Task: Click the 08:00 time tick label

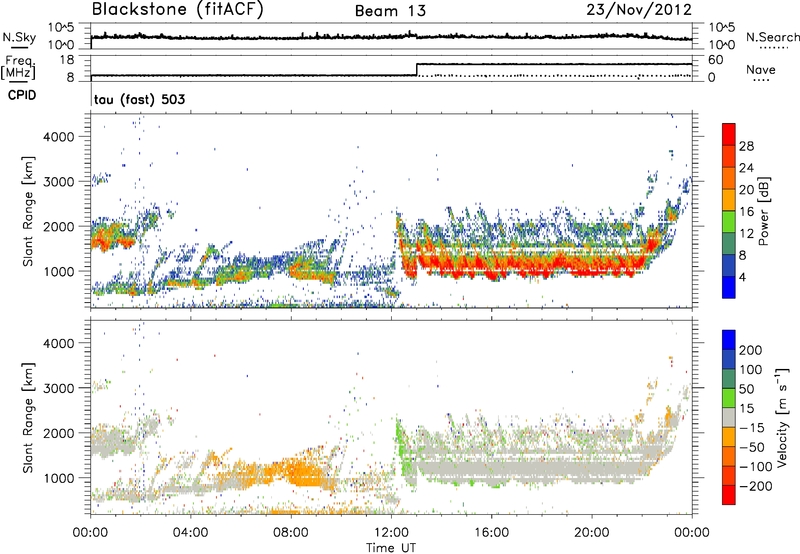Action: pos(291,533)
